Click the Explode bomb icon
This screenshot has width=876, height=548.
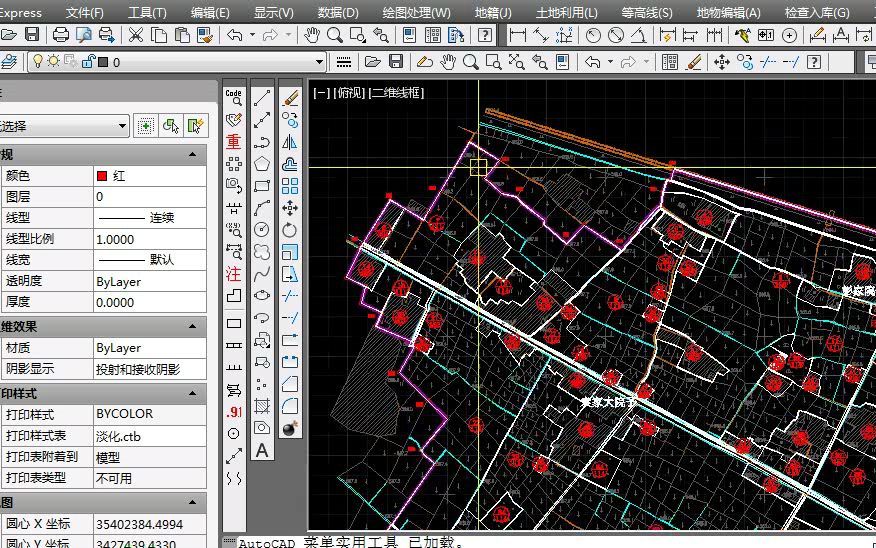click(290, 428)
